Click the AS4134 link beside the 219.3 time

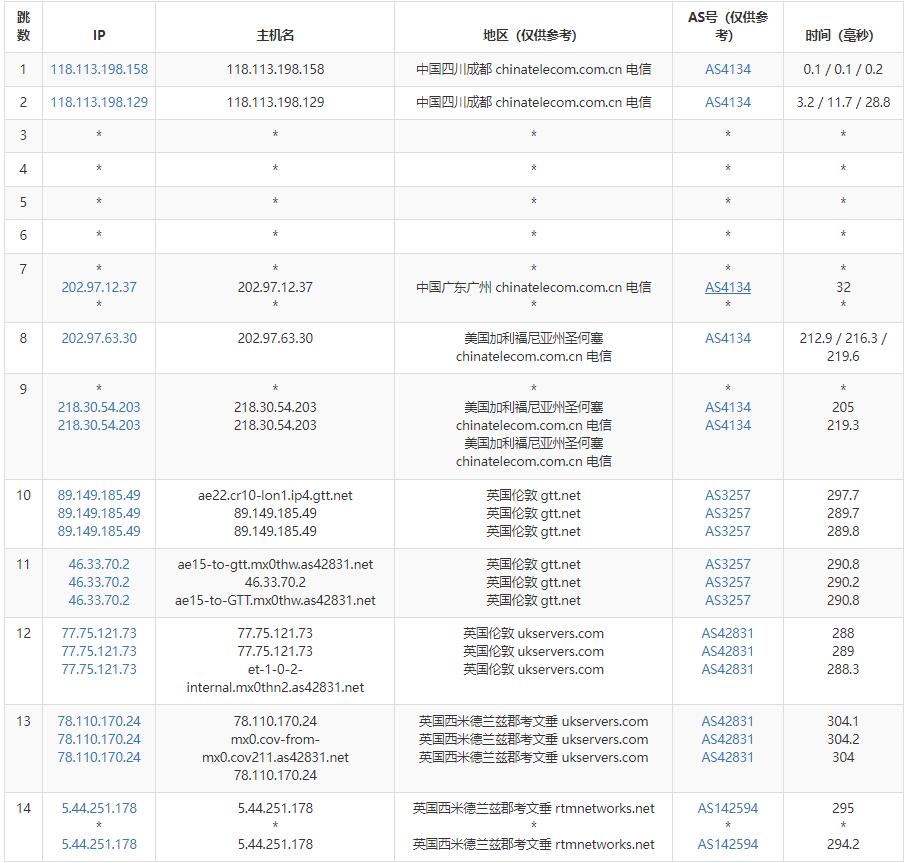[x=728, y=425]
